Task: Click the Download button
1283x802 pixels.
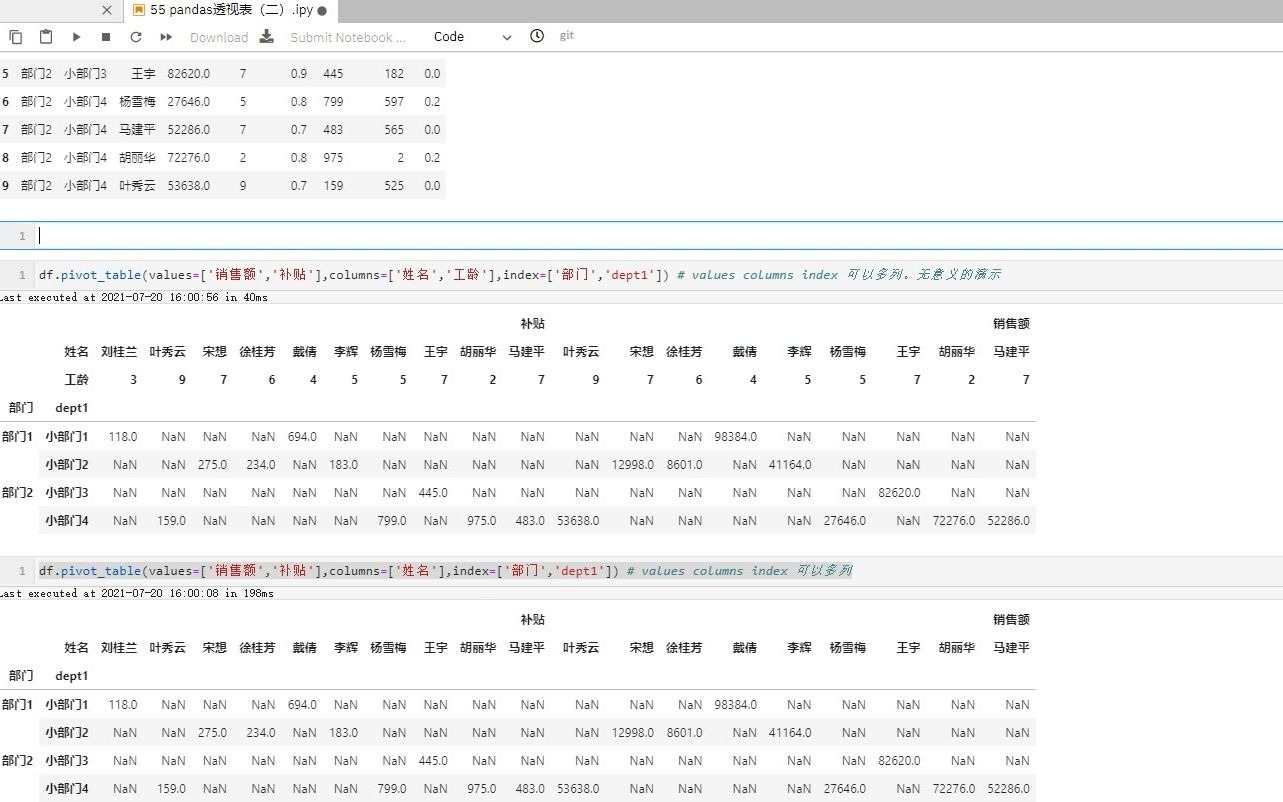Action: coord(219,37)
